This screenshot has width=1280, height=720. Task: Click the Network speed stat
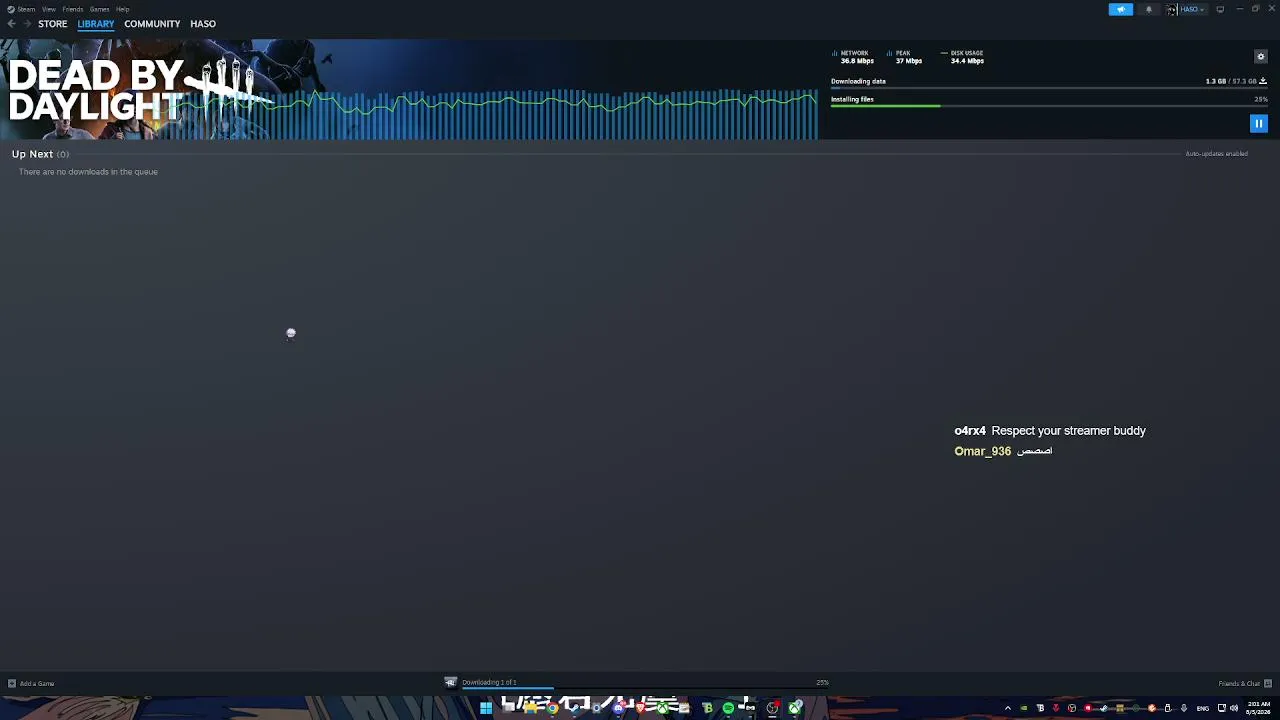[x=854, y=57]
